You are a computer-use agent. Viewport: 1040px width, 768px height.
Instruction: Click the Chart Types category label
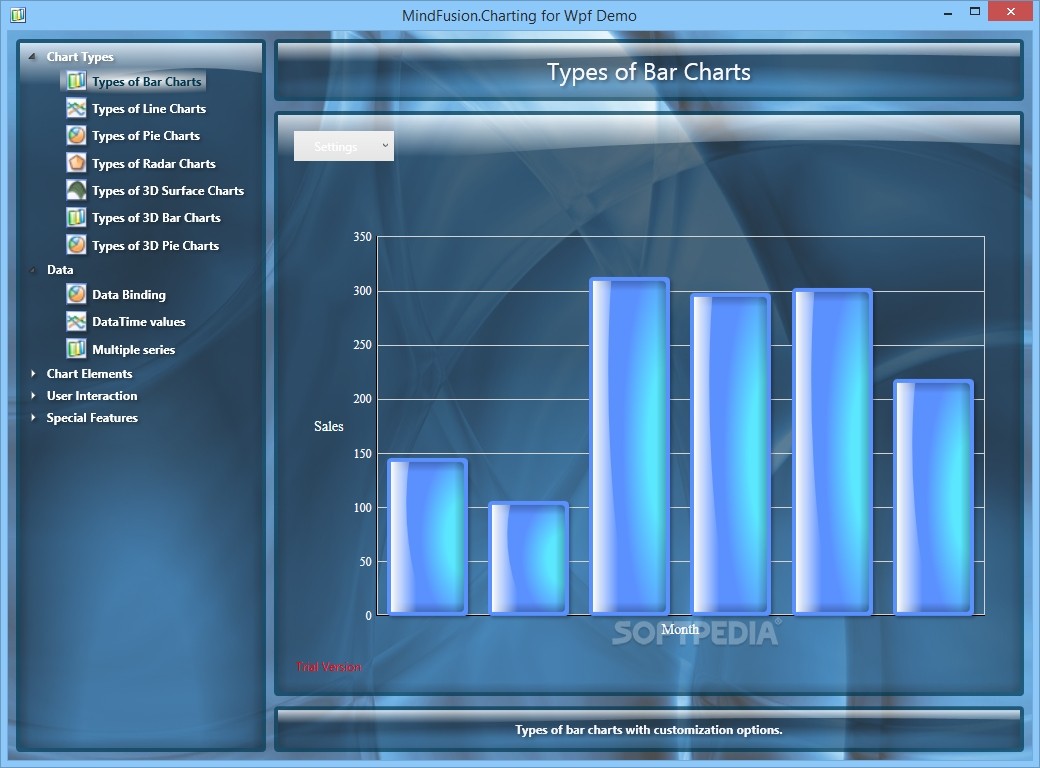coord(80,57)
